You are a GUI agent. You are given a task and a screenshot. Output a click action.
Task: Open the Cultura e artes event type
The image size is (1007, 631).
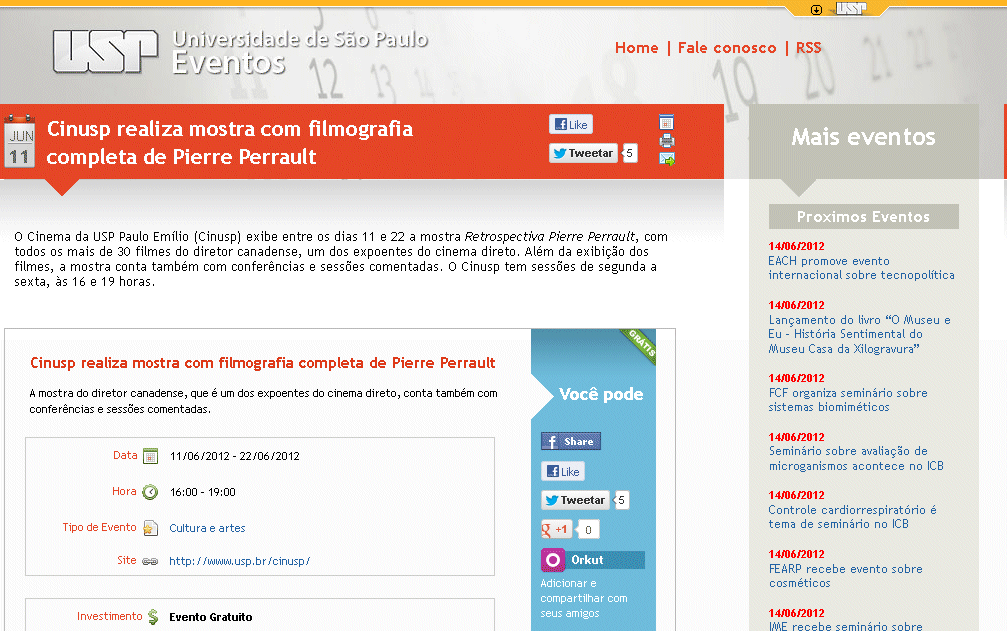207,528
